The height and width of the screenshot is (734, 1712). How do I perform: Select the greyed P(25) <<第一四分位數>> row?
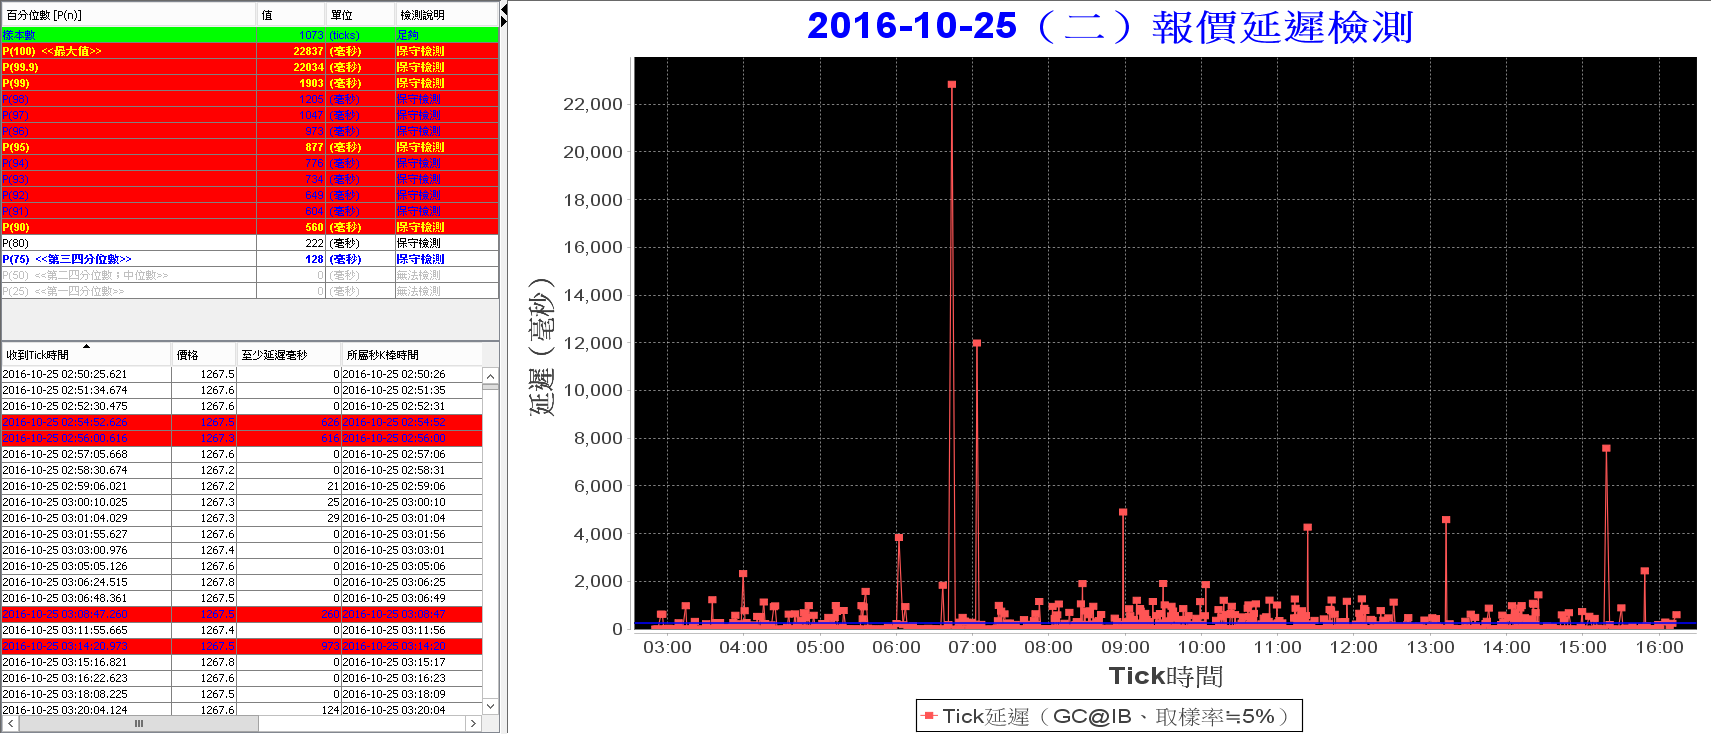tap(250, 291)
